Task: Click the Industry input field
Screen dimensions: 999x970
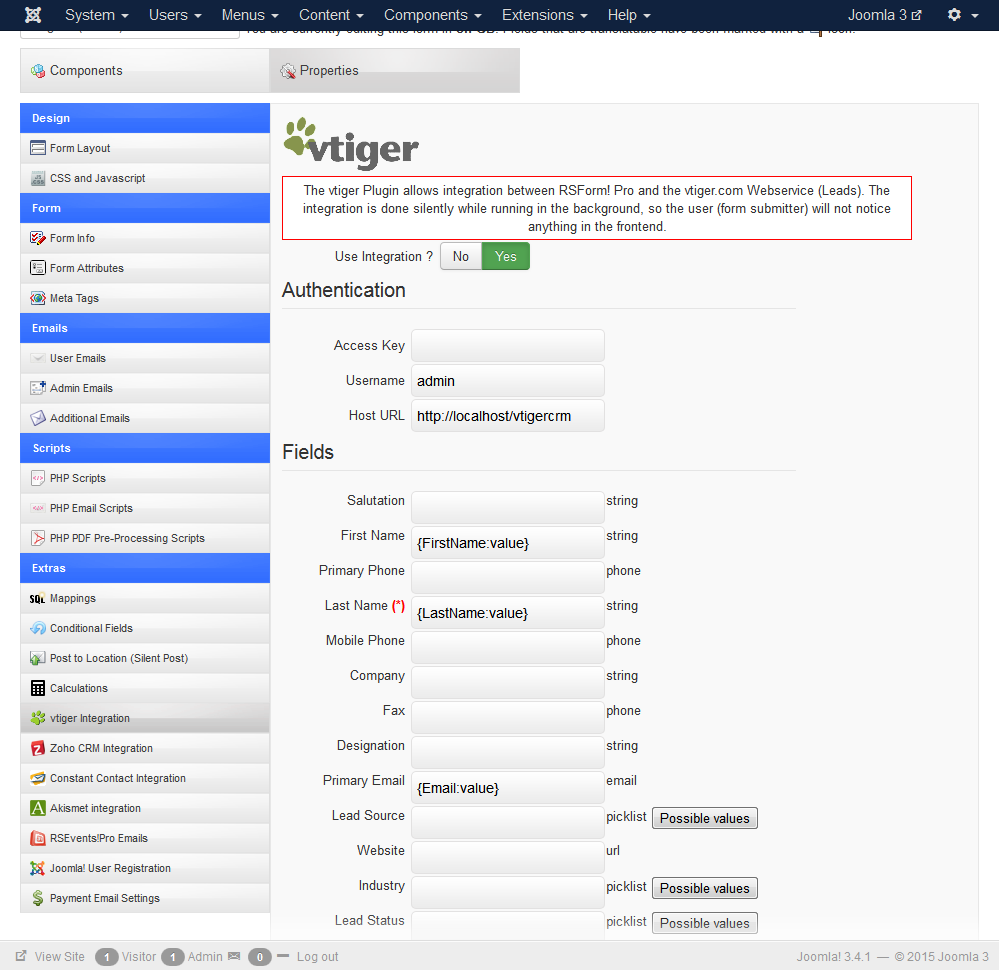Action: pos(508,893)
